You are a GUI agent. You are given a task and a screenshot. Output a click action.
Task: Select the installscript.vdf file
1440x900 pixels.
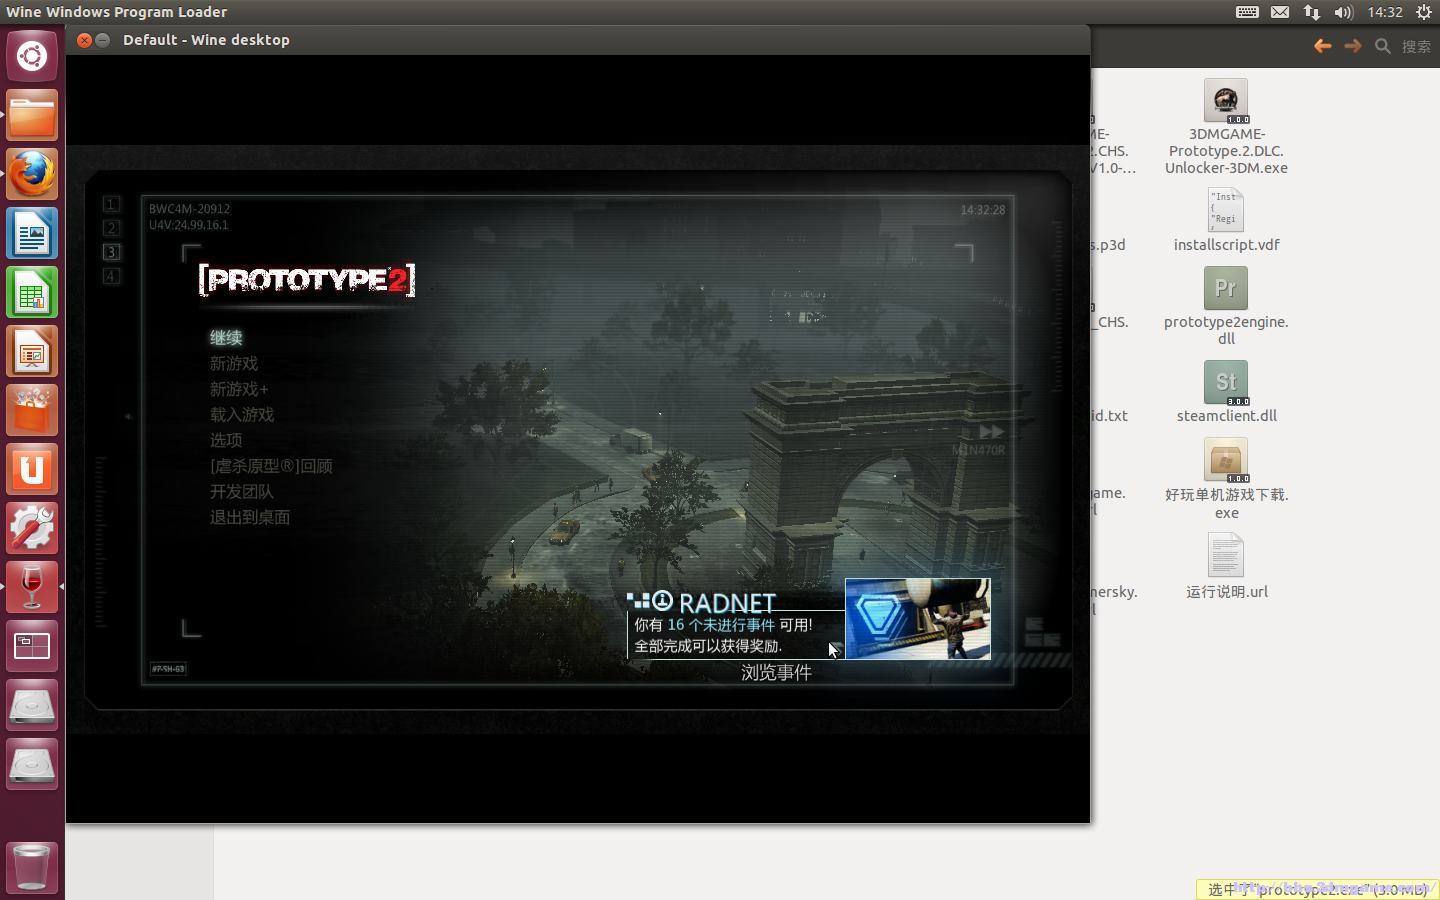(x=1226, y=220)
